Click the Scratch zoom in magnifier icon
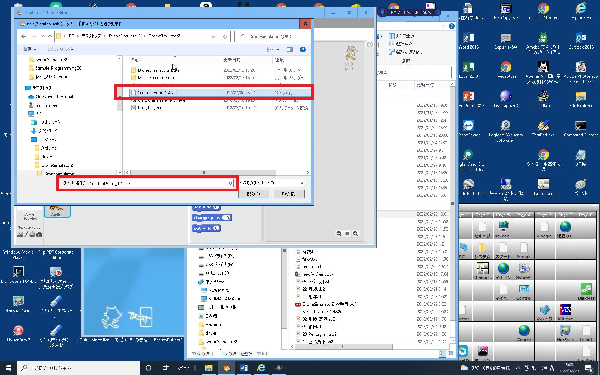Image resolution: width=600 pixels, height=375 pixels. pyautogui.click(x=355, y=233)
